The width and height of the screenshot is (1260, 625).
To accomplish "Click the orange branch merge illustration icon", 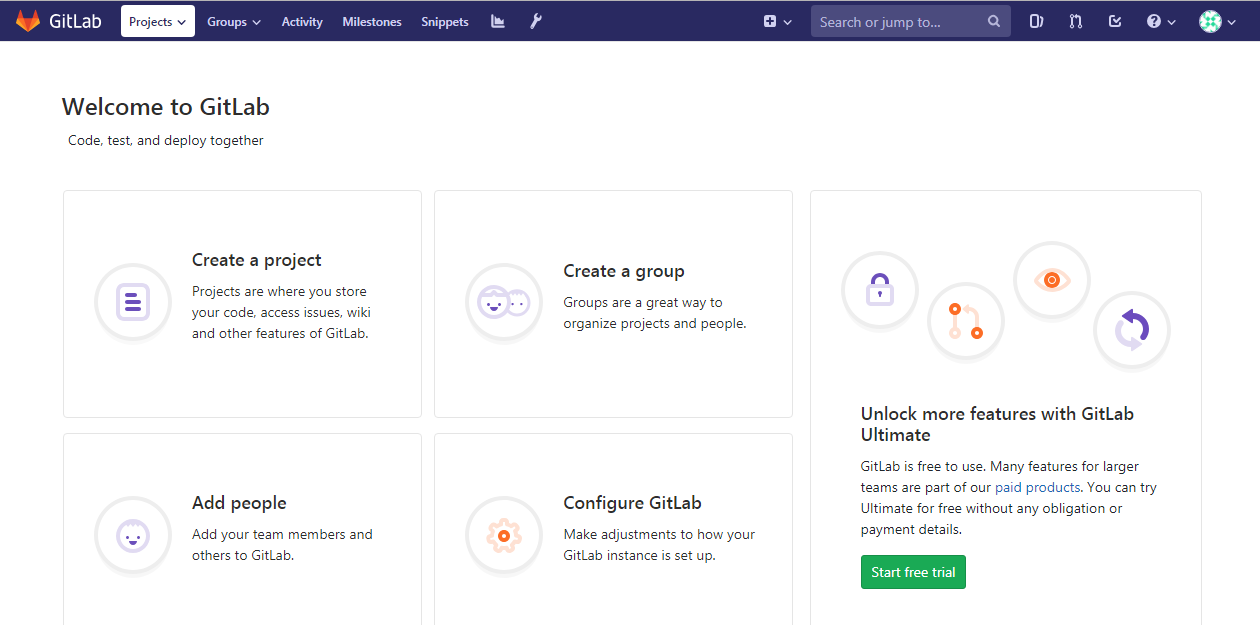I will [966, 321].
